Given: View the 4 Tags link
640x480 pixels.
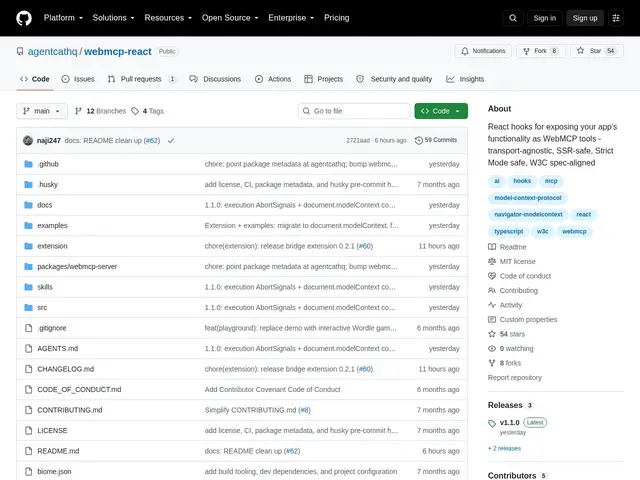Looking at the screenshot, I should pyautogui.click(x=147, y=111).
